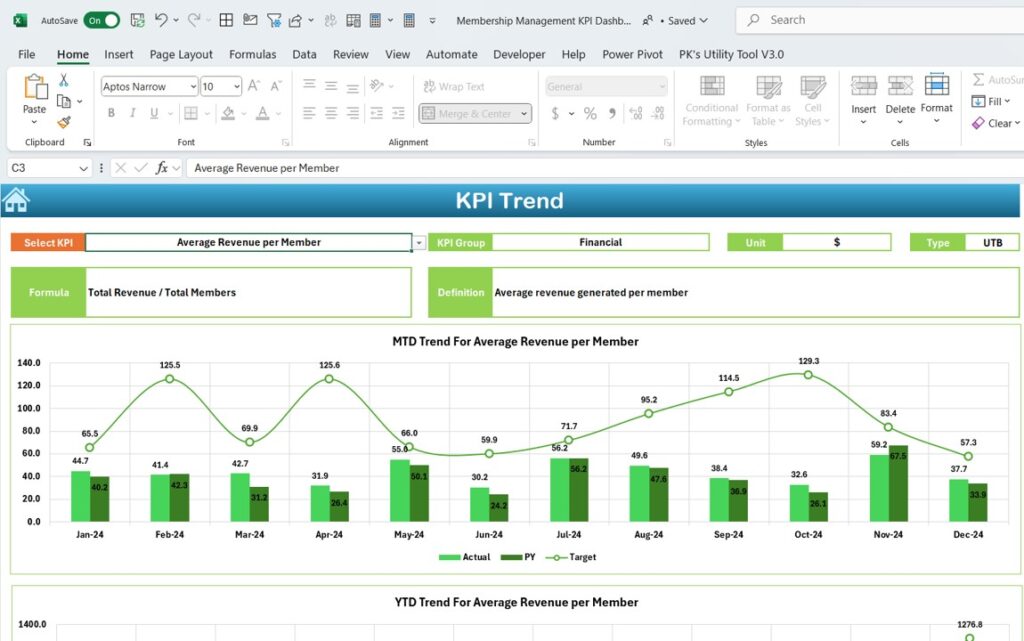Open the font name dropdown Aptos Narrow
The width and height of the screenshot is (1024, 641).
[193, 86]
